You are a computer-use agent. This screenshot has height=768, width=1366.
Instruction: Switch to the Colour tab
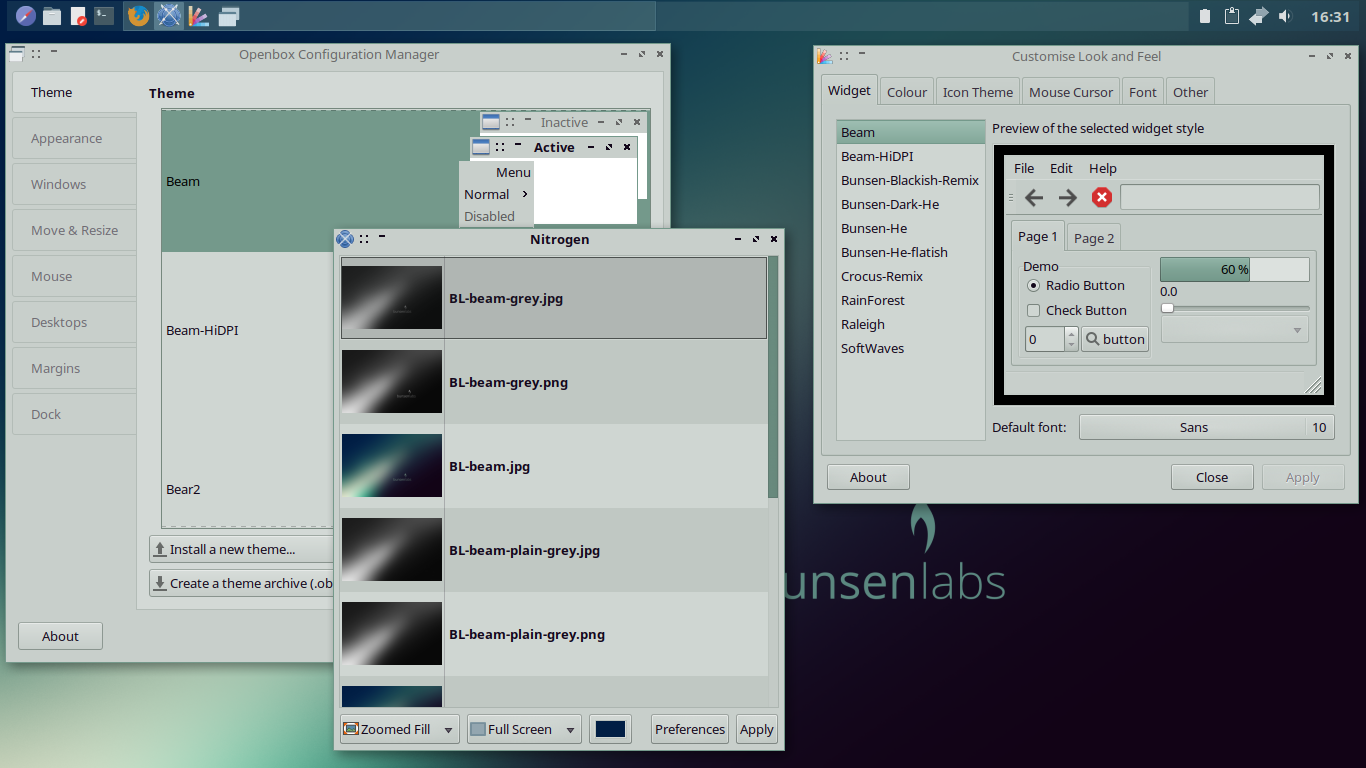907,92
